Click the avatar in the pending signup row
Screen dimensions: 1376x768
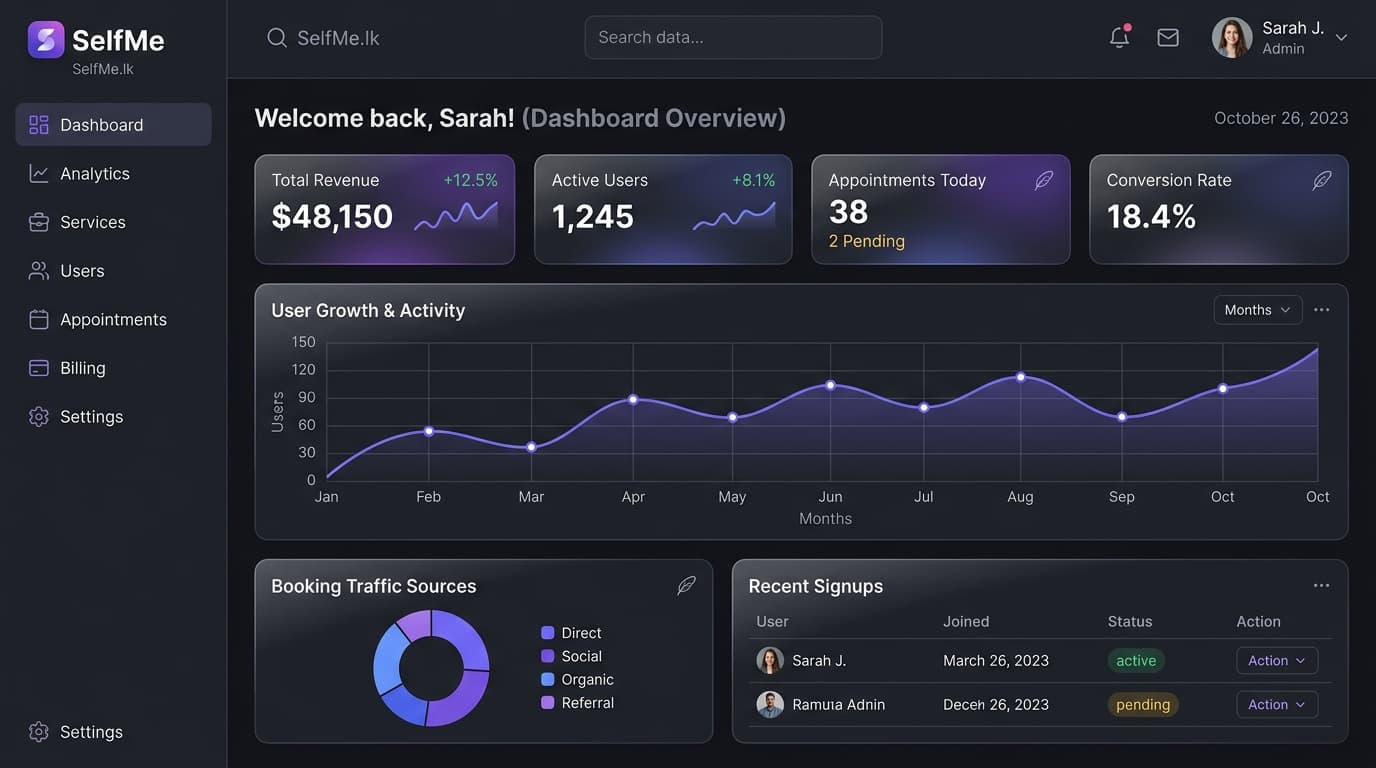[x=770, y=704]
